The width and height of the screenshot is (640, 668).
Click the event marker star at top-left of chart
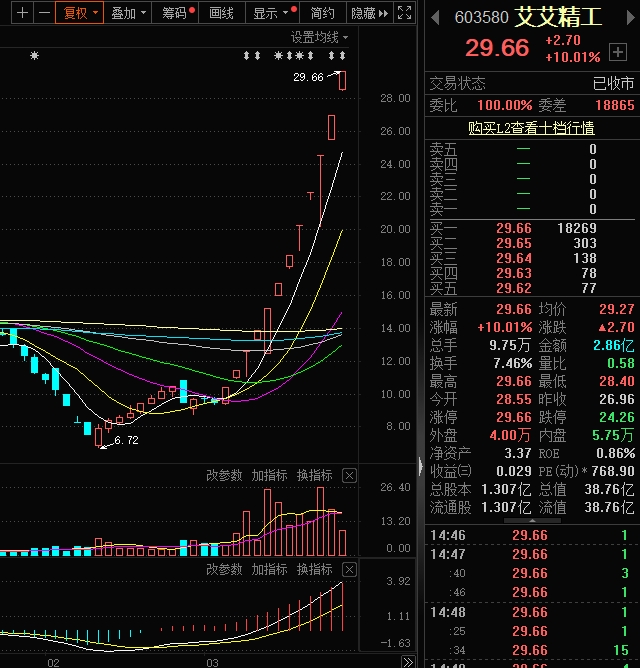coord(34,56)
